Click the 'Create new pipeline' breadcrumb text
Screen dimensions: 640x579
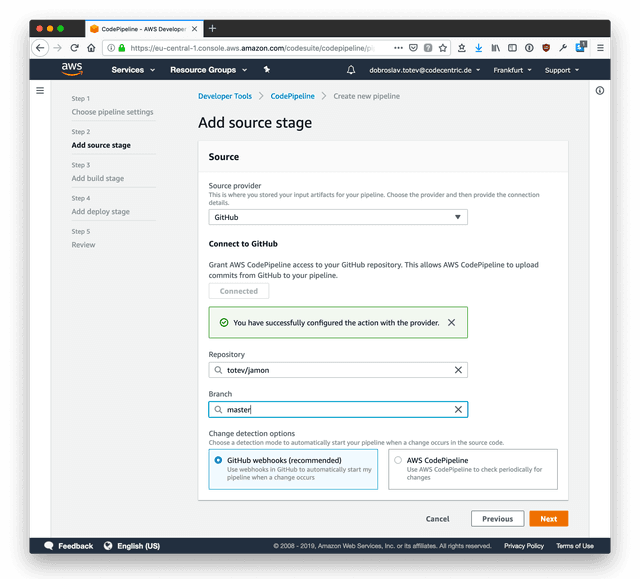pos(366,96)
